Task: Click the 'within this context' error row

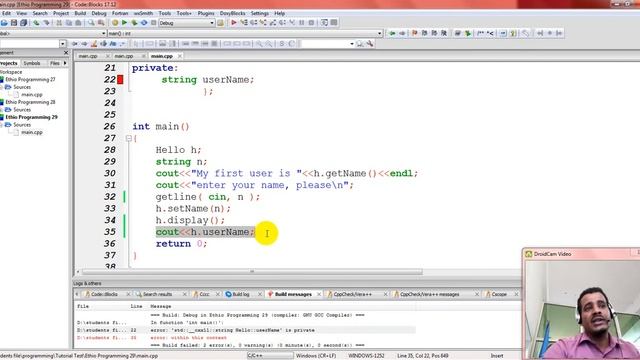Action: point(245,338)
